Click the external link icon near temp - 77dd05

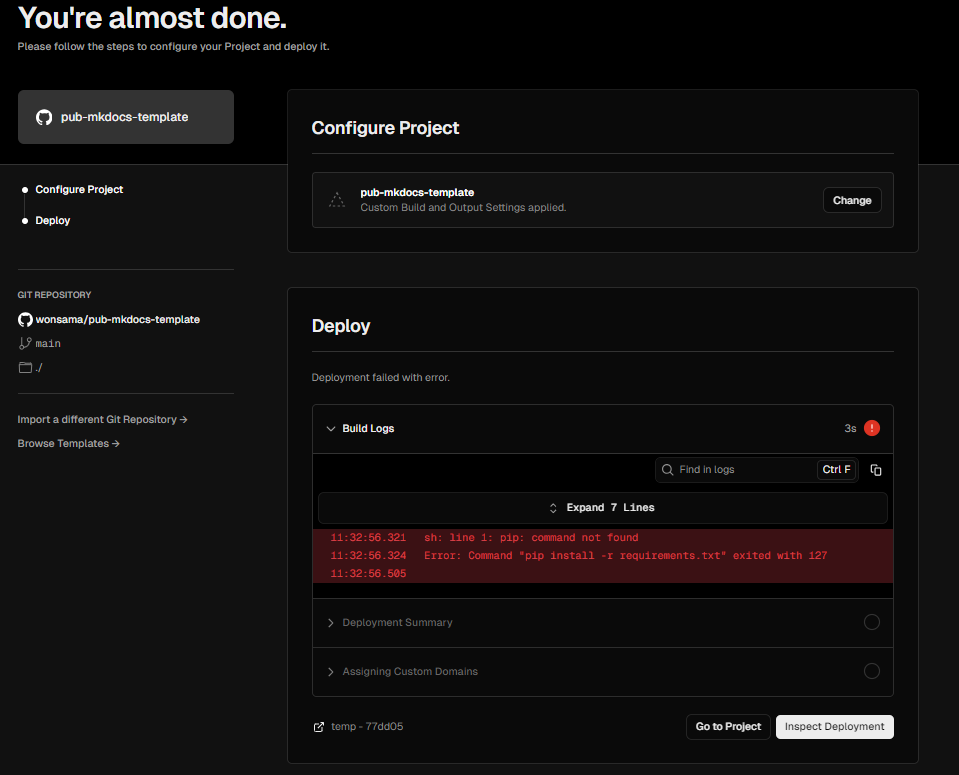click(x=319, y=727)
